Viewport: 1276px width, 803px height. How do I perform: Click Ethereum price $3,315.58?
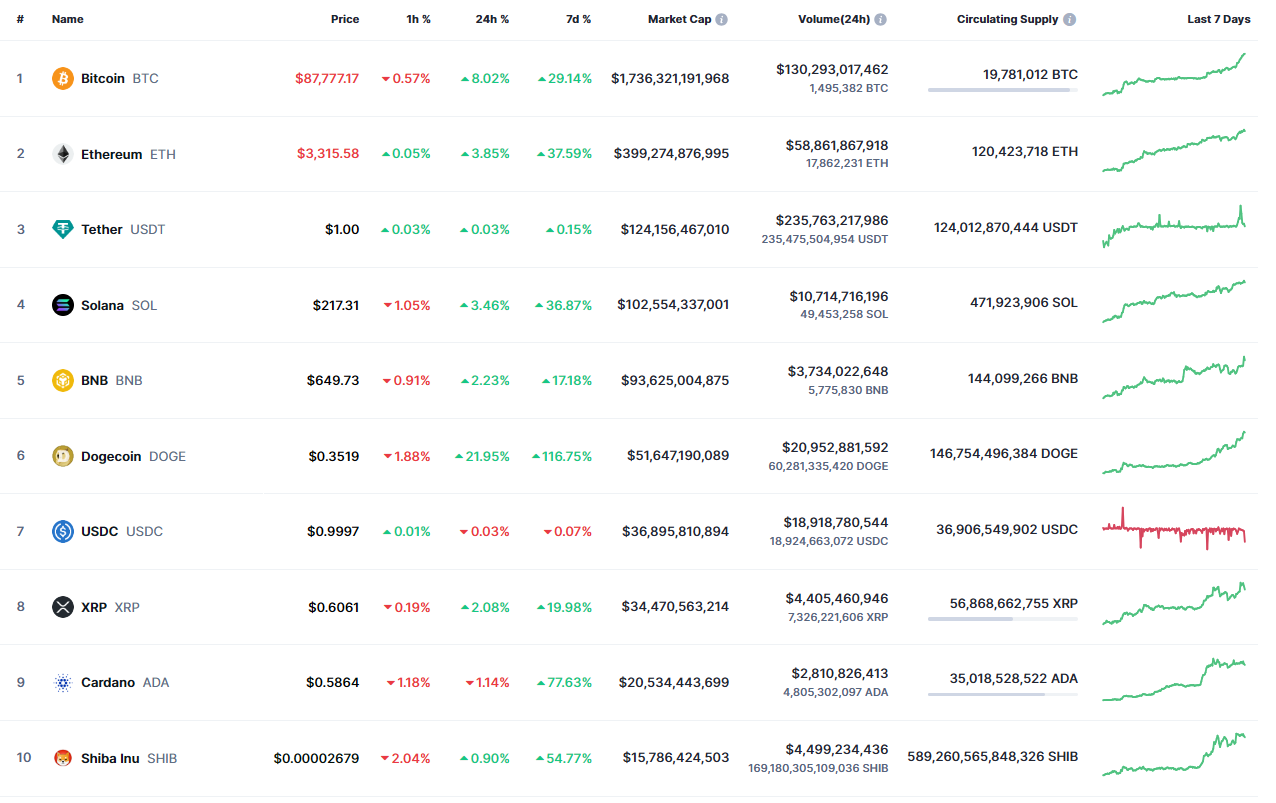[328, 154]
